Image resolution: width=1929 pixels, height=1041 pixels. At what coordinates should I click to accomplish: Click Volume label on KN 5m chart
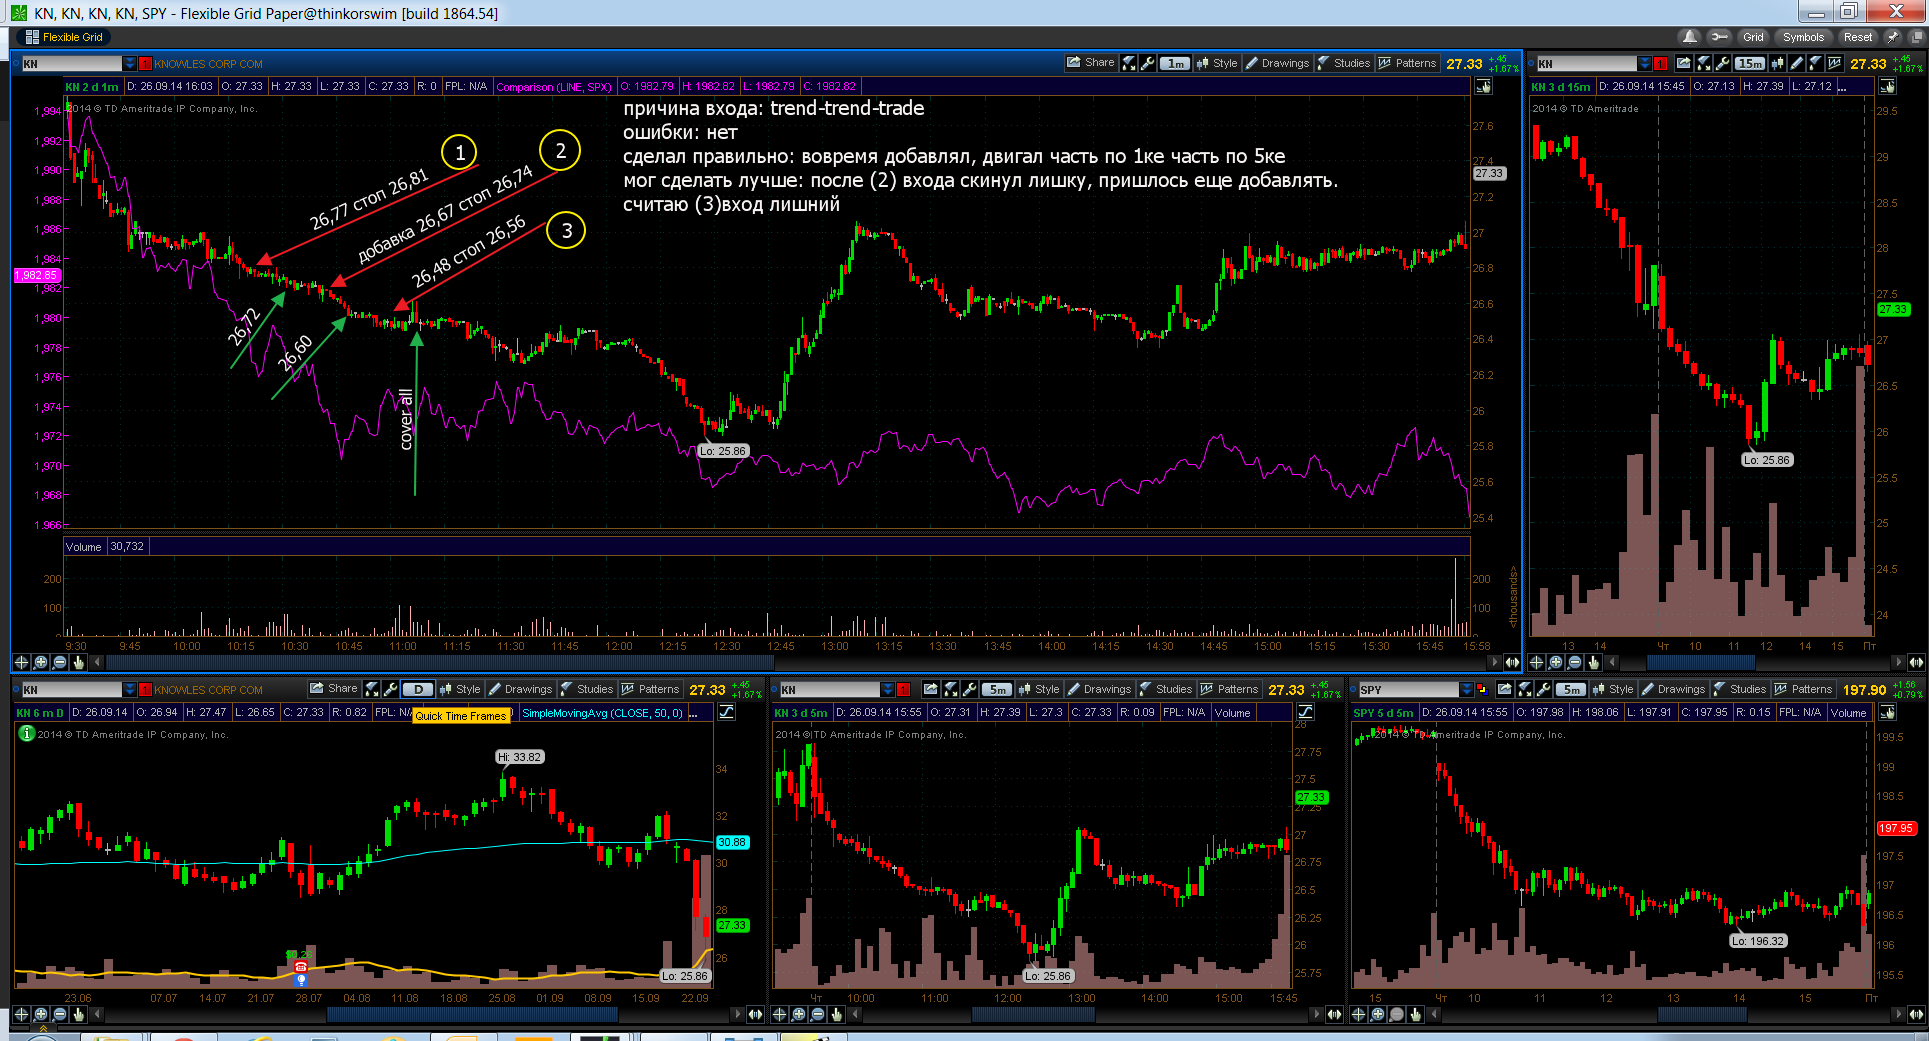(1232, 713)
